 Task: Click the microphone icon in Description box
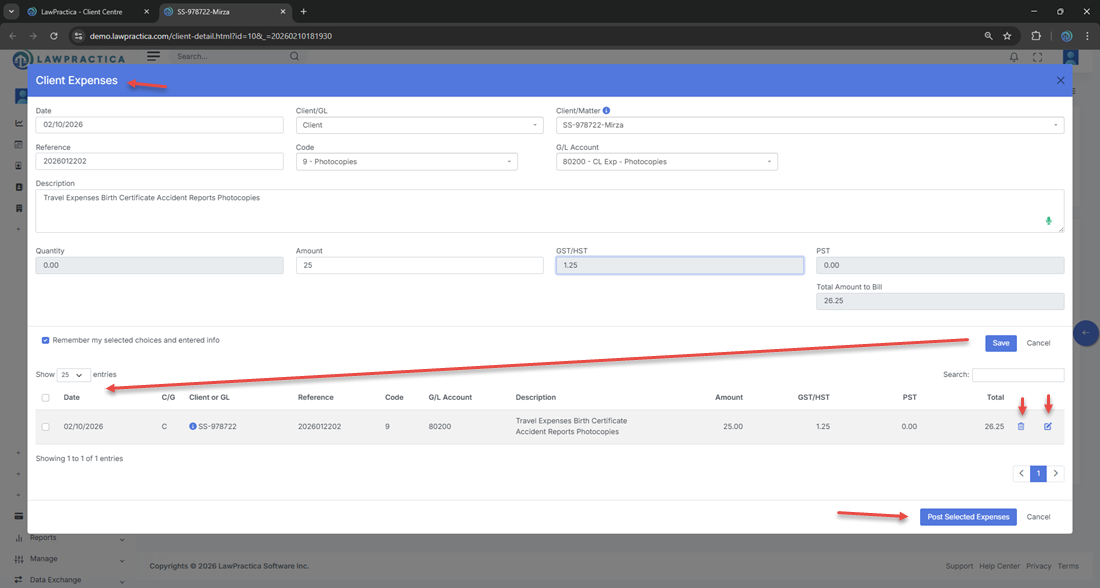(1048, 221)
